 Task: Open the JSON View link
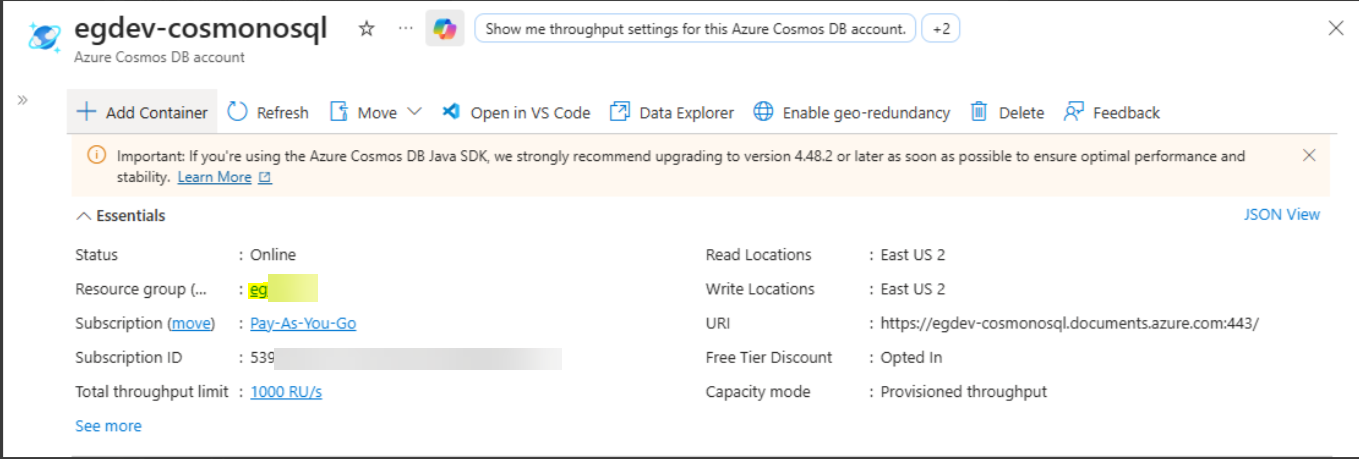(x=1281, y=214)
